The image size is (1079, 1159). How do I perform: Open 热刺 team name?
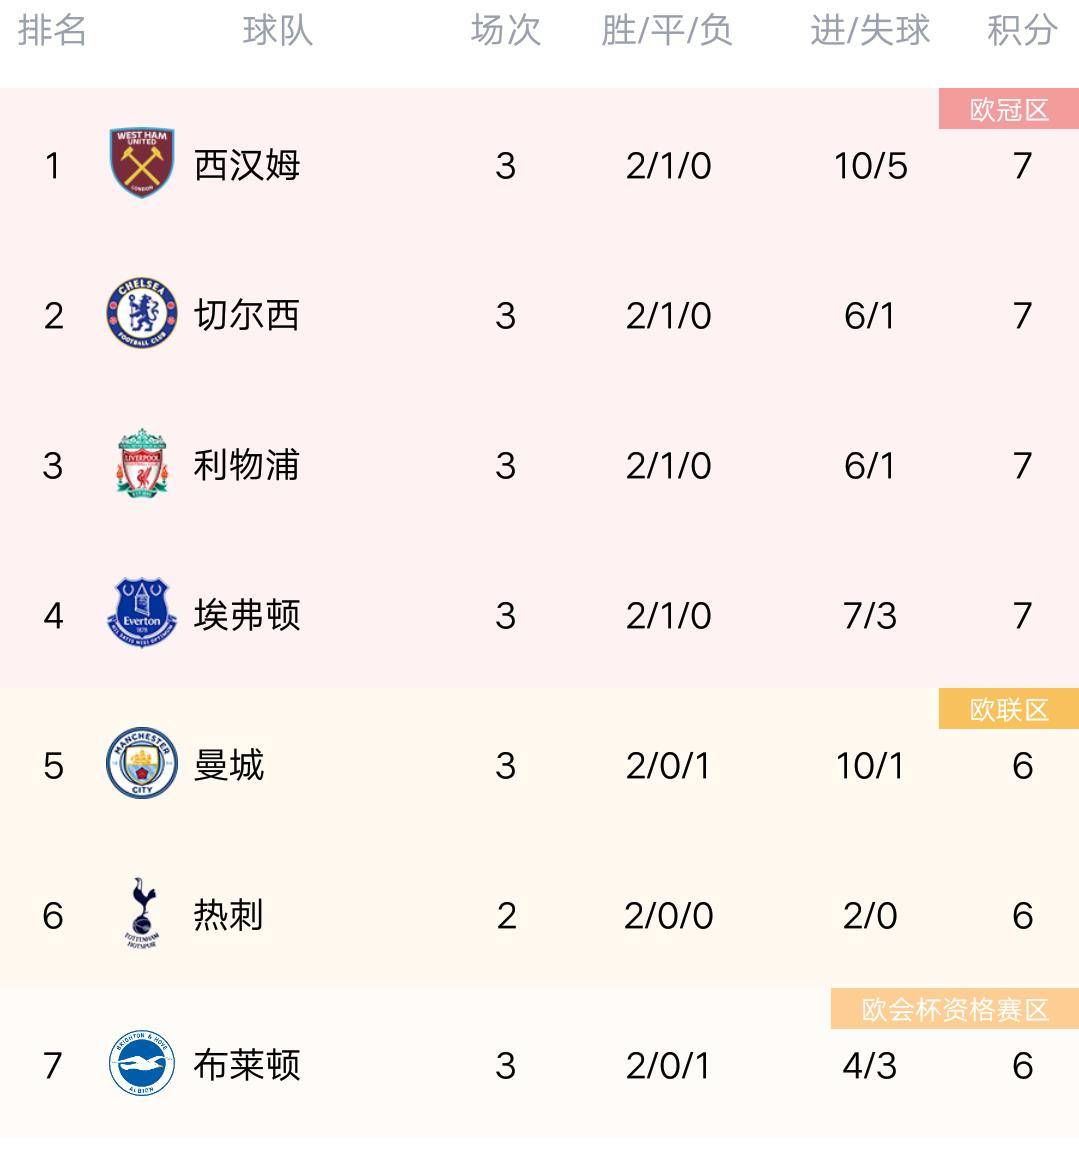click(229, 915)
